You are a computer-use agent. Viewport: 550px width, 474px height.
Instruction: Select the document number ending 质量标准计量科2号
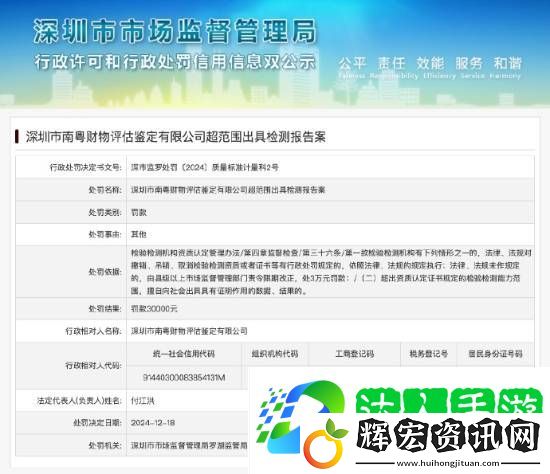click(x=205, y=167)
